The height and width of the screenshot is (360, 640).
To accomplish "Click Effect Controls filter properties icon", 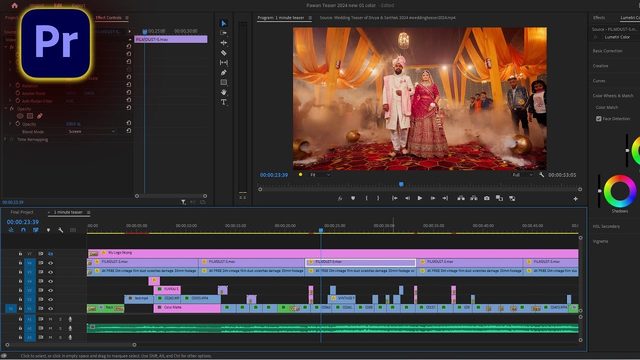I will tap(183, 202).
